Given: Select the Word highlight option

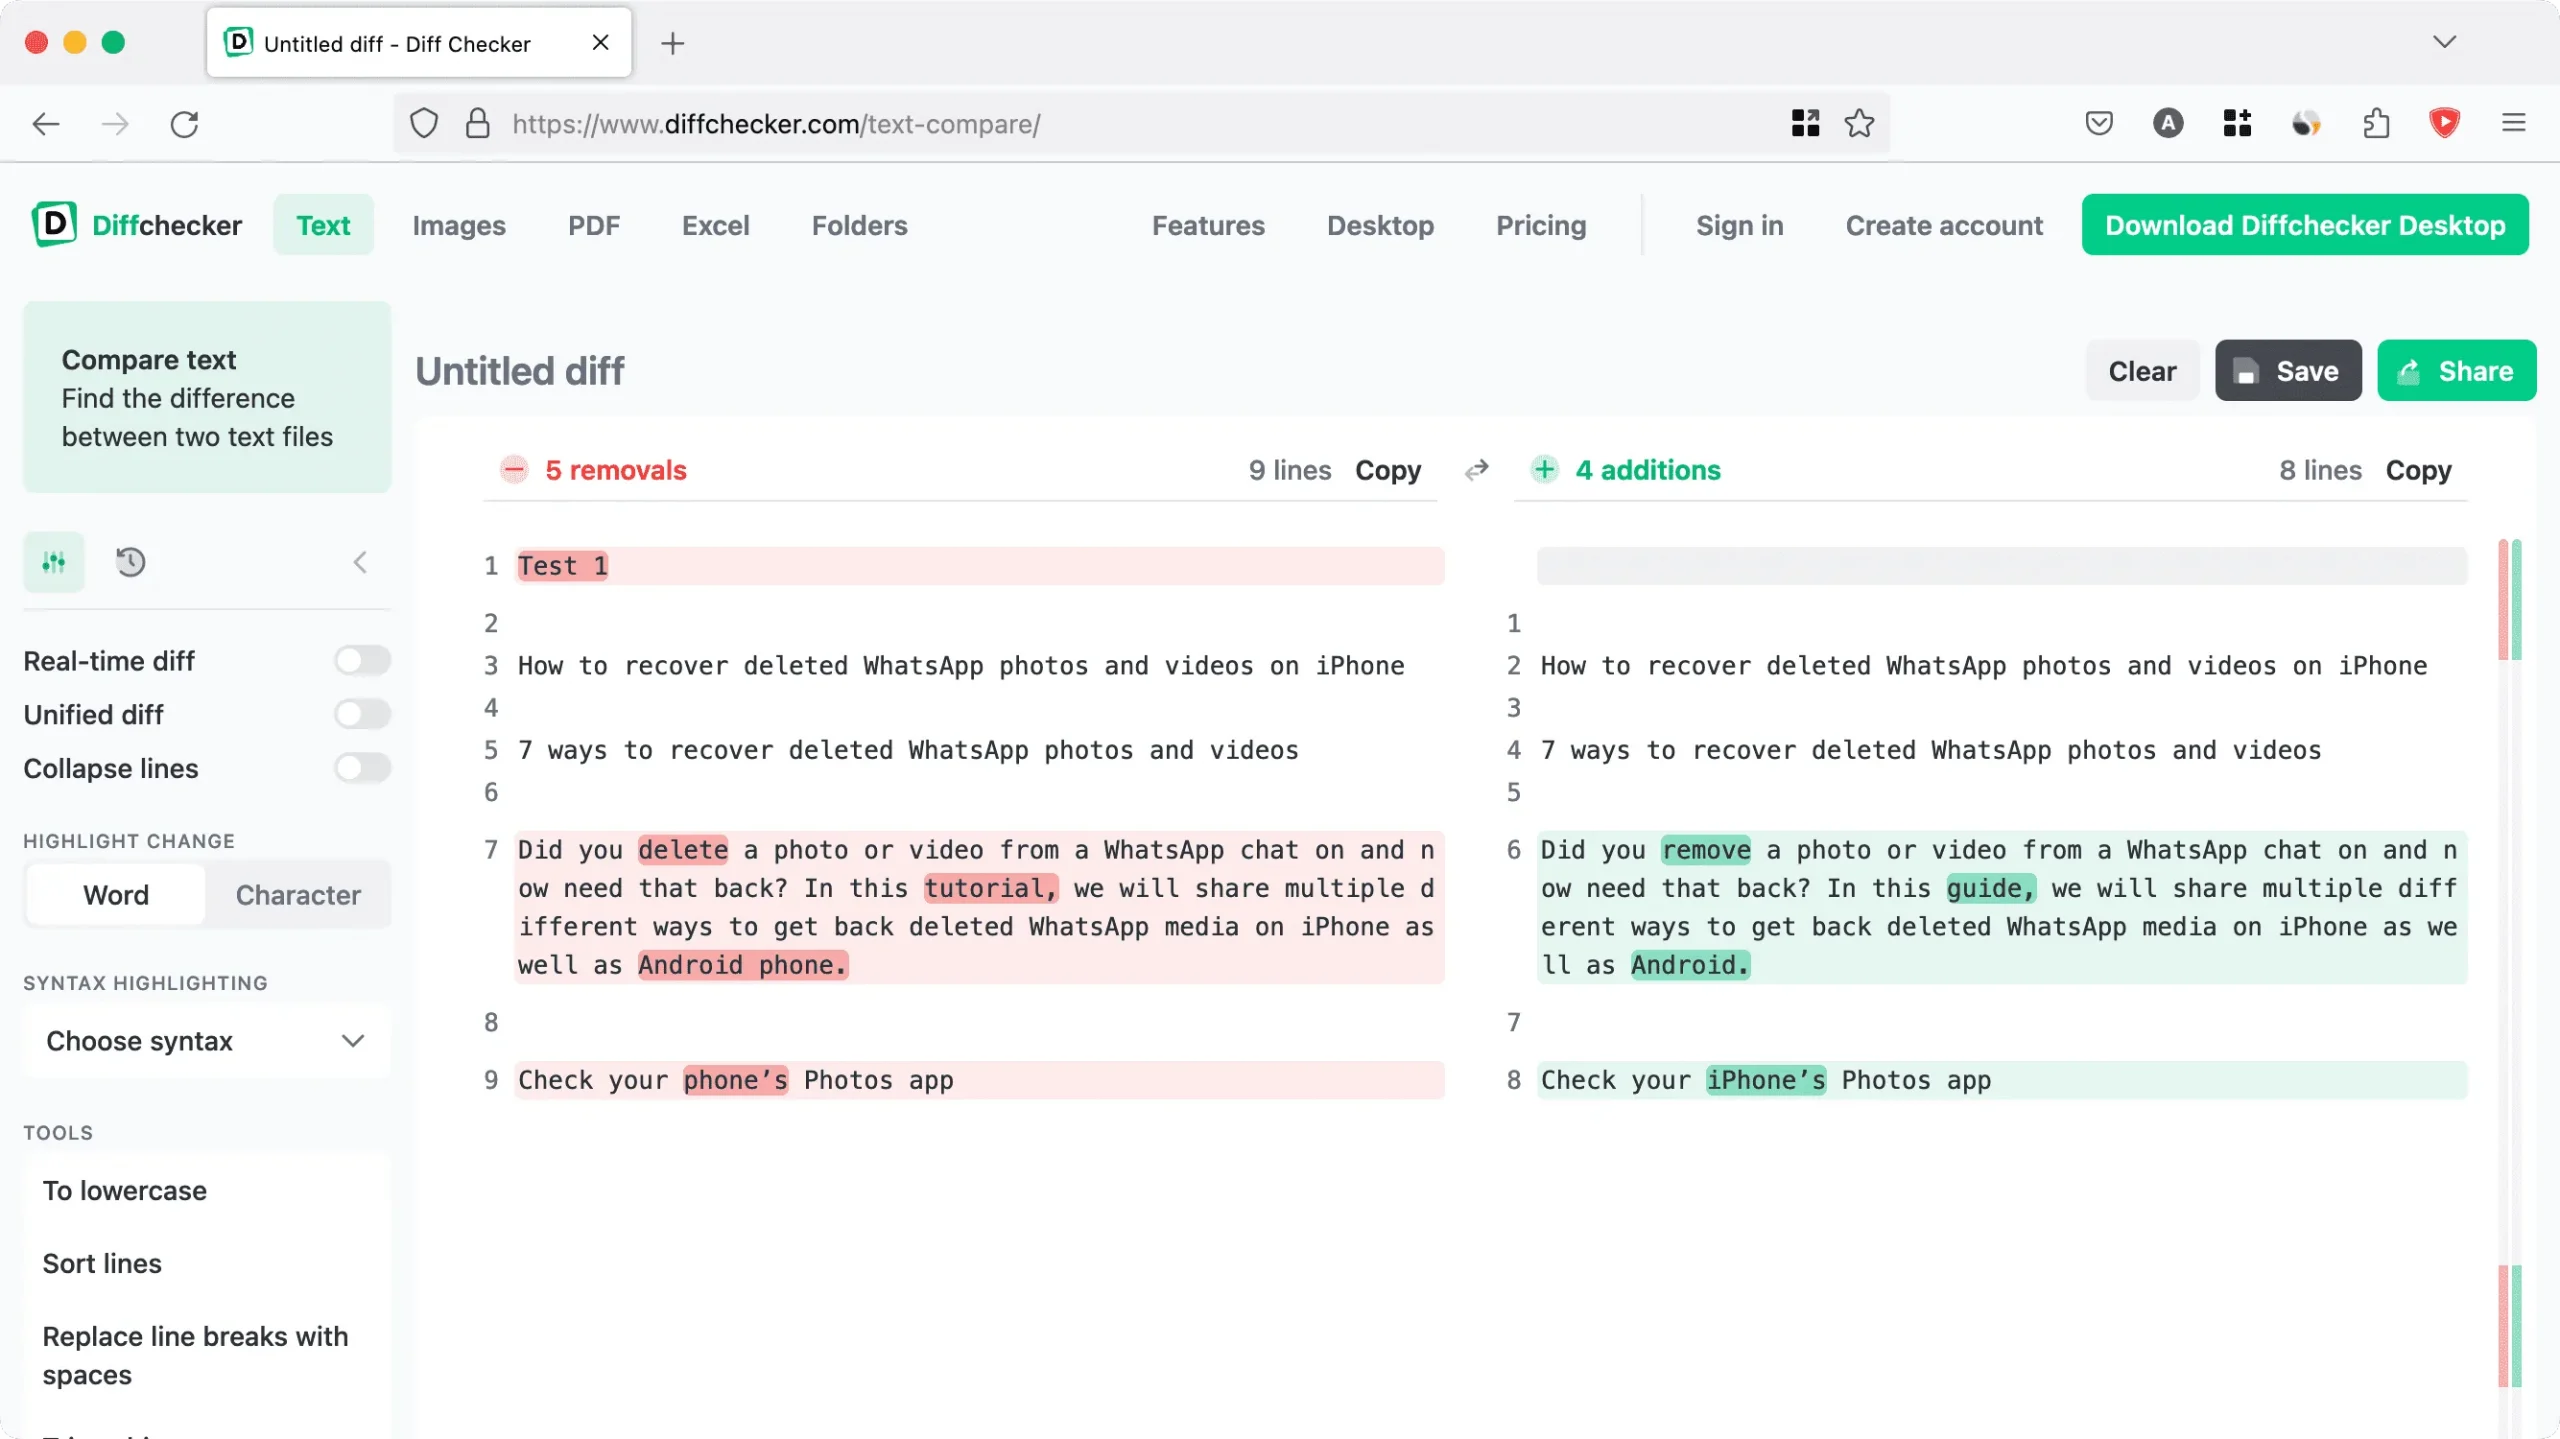Looking at the screenshot, I should tap(116, 894).
